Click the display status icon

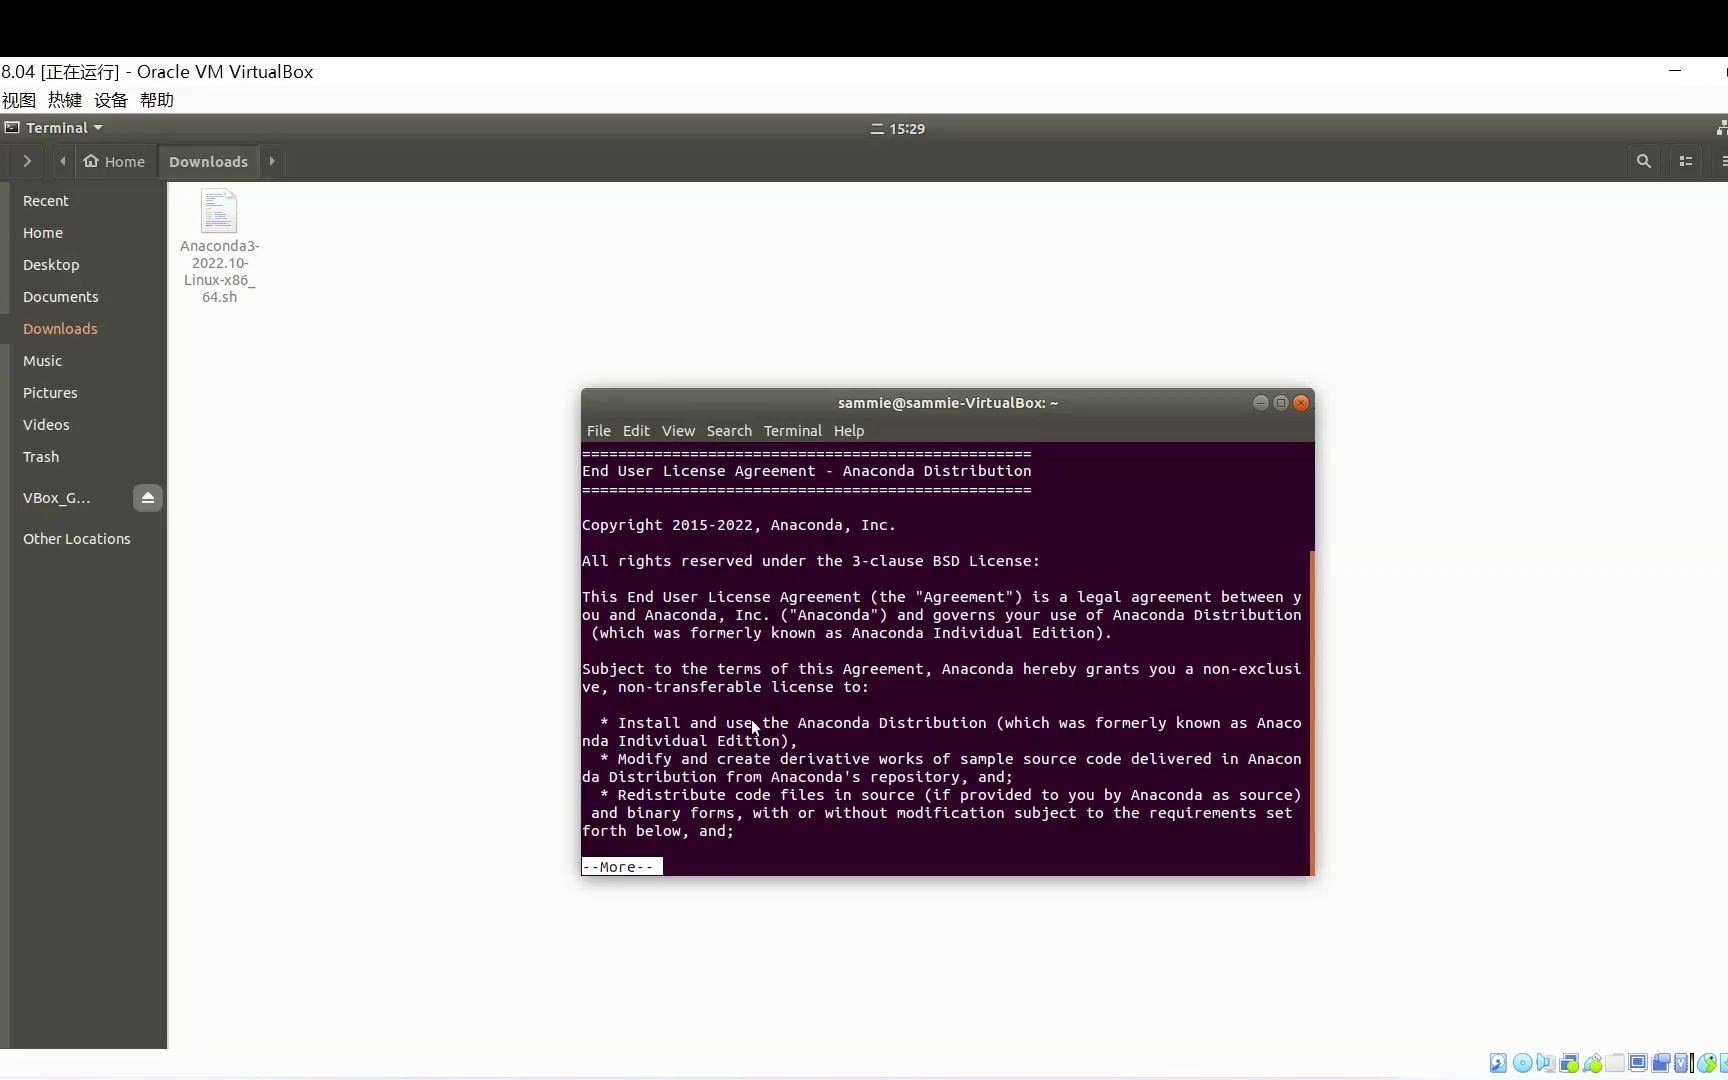coord(1638,1063)
